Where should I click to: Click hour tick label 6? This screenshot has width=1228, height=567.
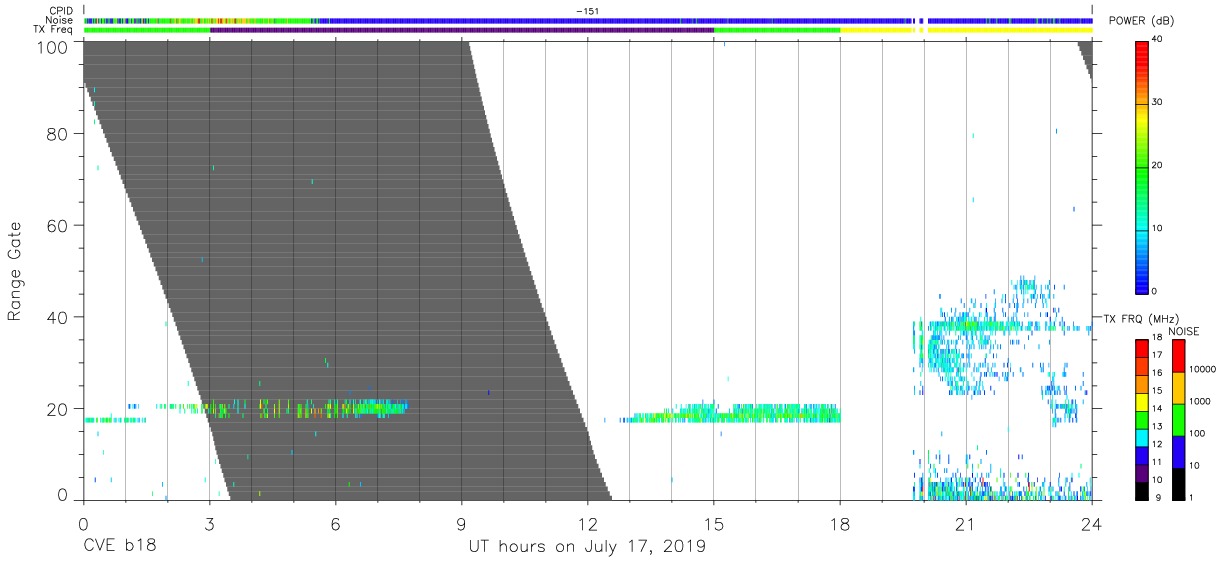point(335,524)
